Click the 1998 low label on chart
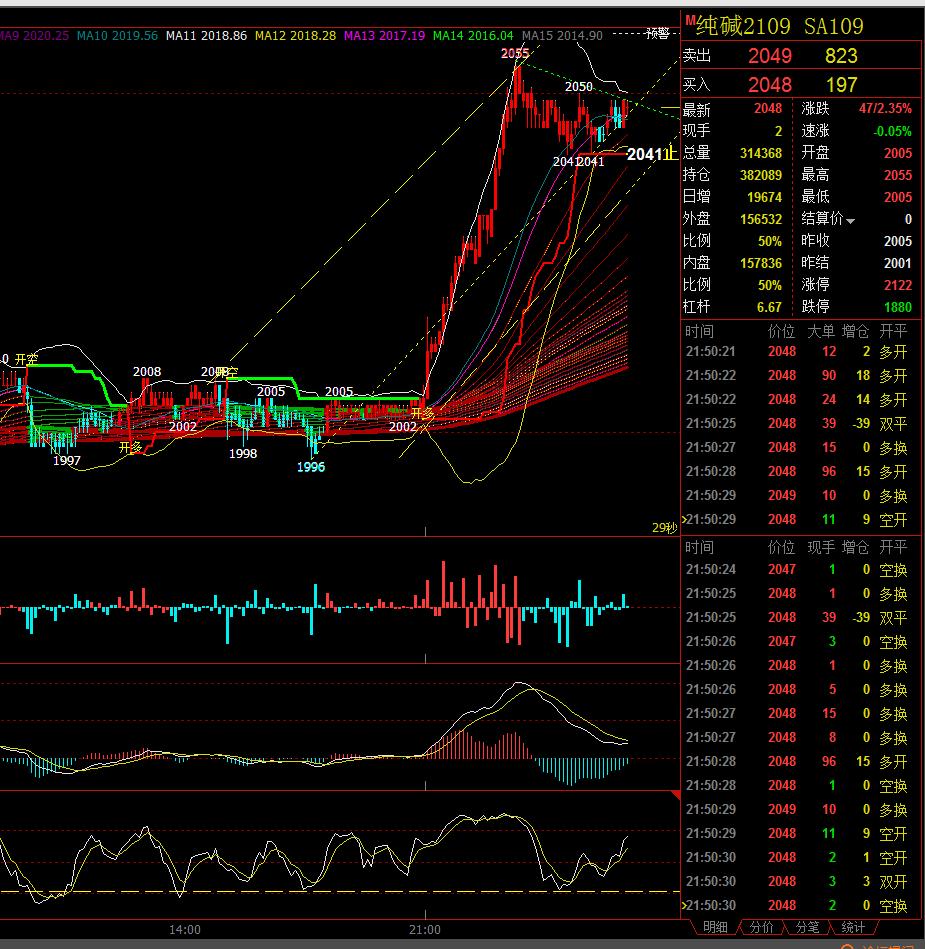This screenshot has width=925, height=949. pos(243,453)
